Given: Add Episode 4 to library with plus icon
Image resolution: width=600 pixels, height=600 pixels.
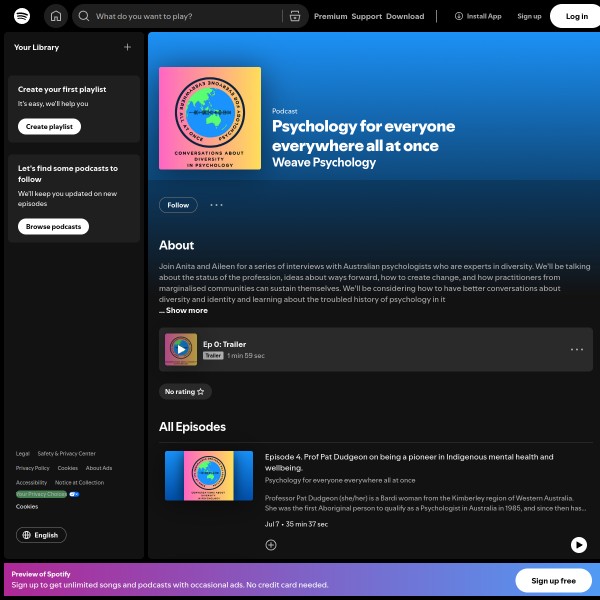Looking at the screenshot, I should [271, 545].
